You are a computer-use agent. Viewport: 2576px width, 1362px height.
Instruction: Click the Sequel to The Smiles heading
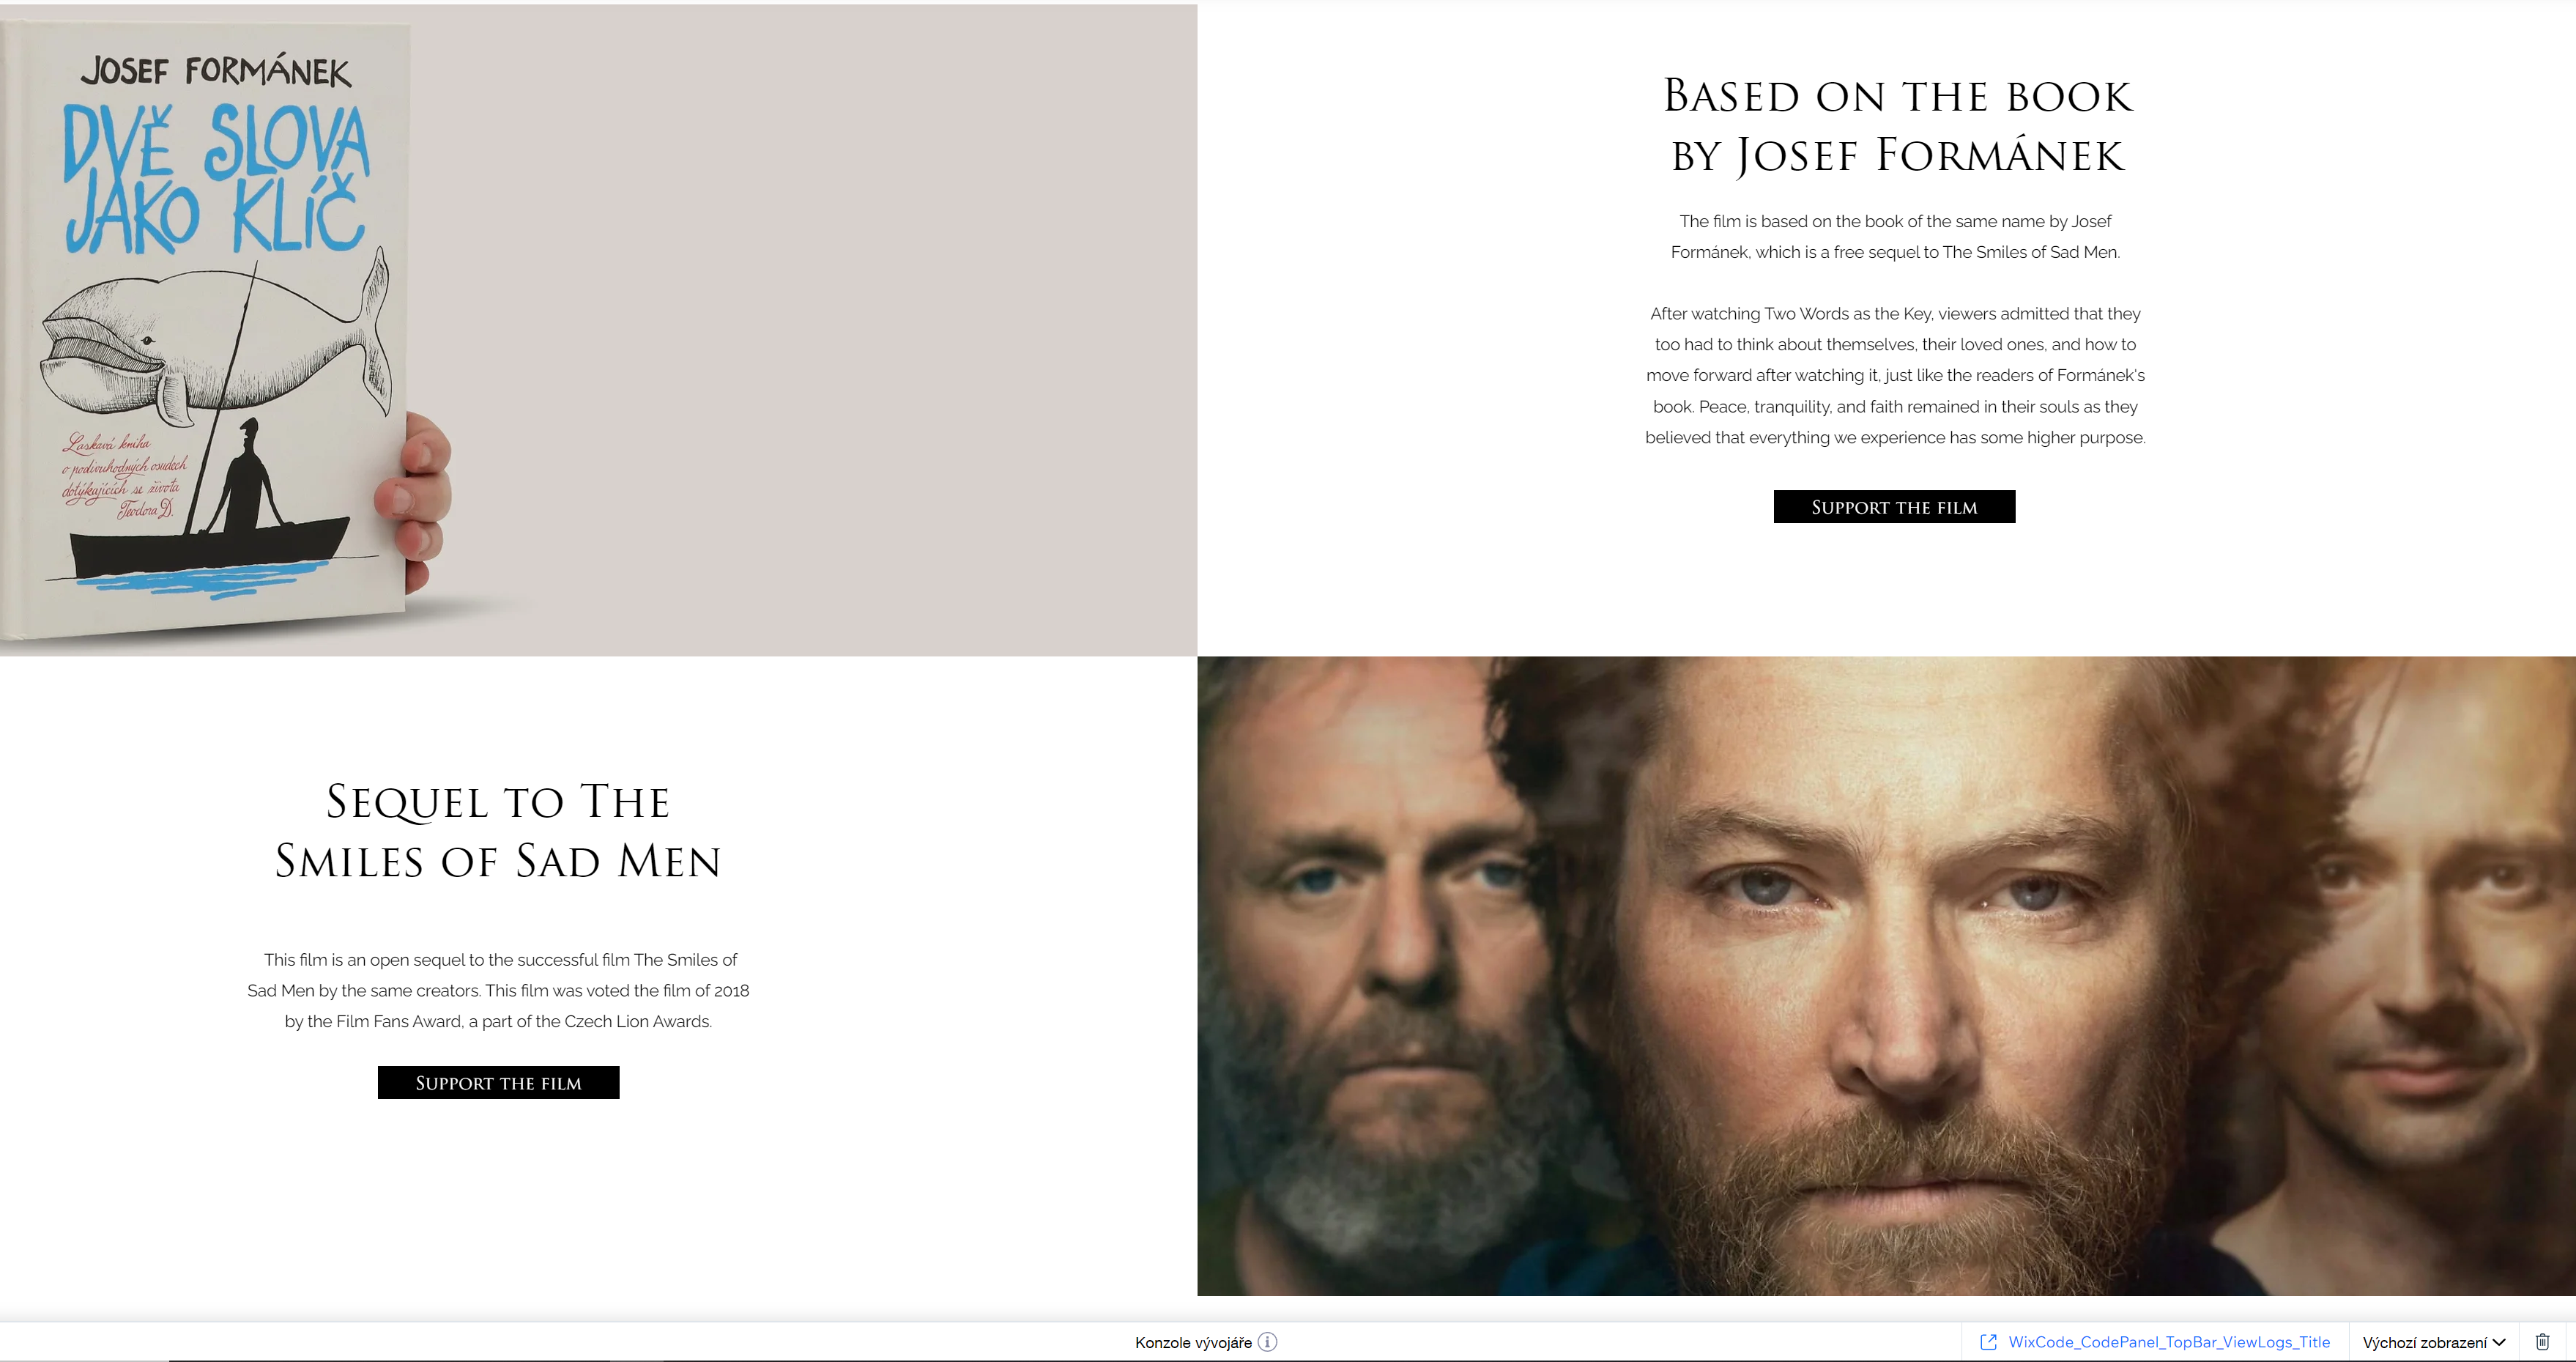(498, 831)
